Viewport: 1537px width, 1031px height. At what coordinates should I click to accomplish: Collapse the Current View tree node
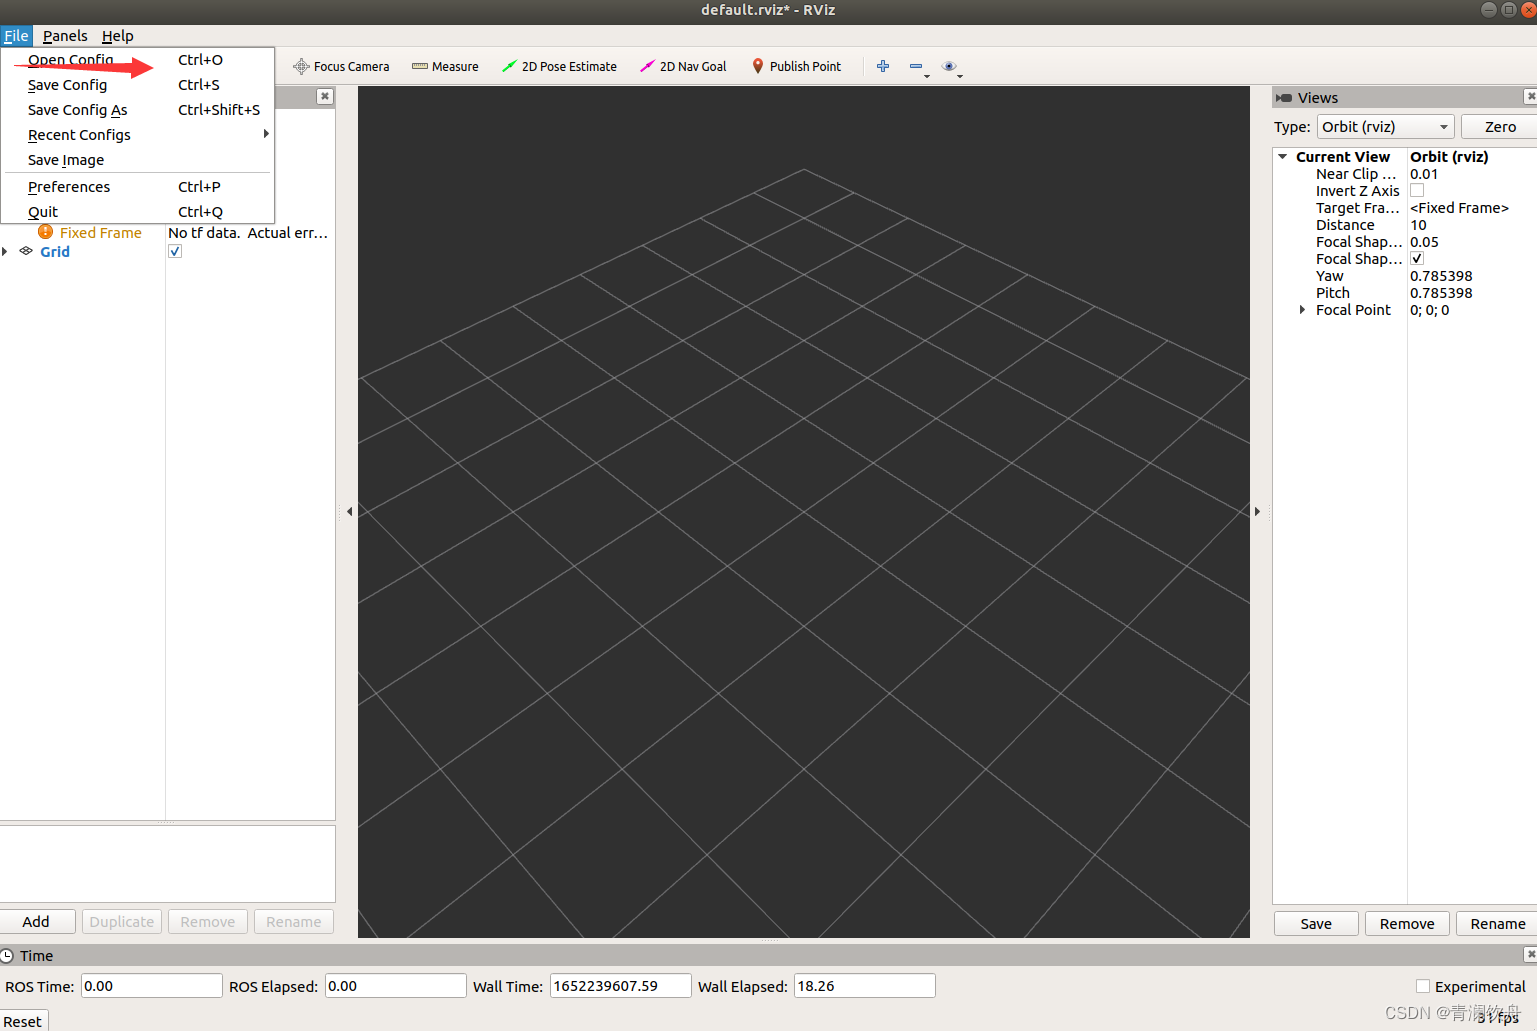pyautogui.click(x=1282, y=157)
